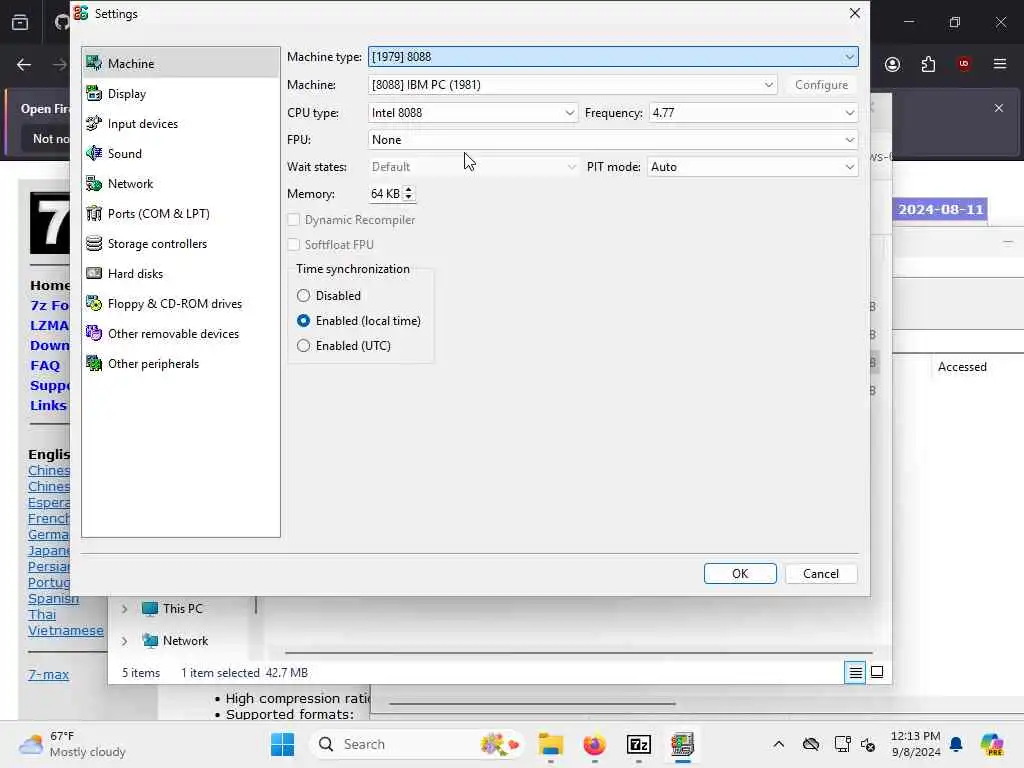Viewport: 1024px width, 768px height.
Task: Open Floppy & CD-ROM drives category
Action: (181, 304)
